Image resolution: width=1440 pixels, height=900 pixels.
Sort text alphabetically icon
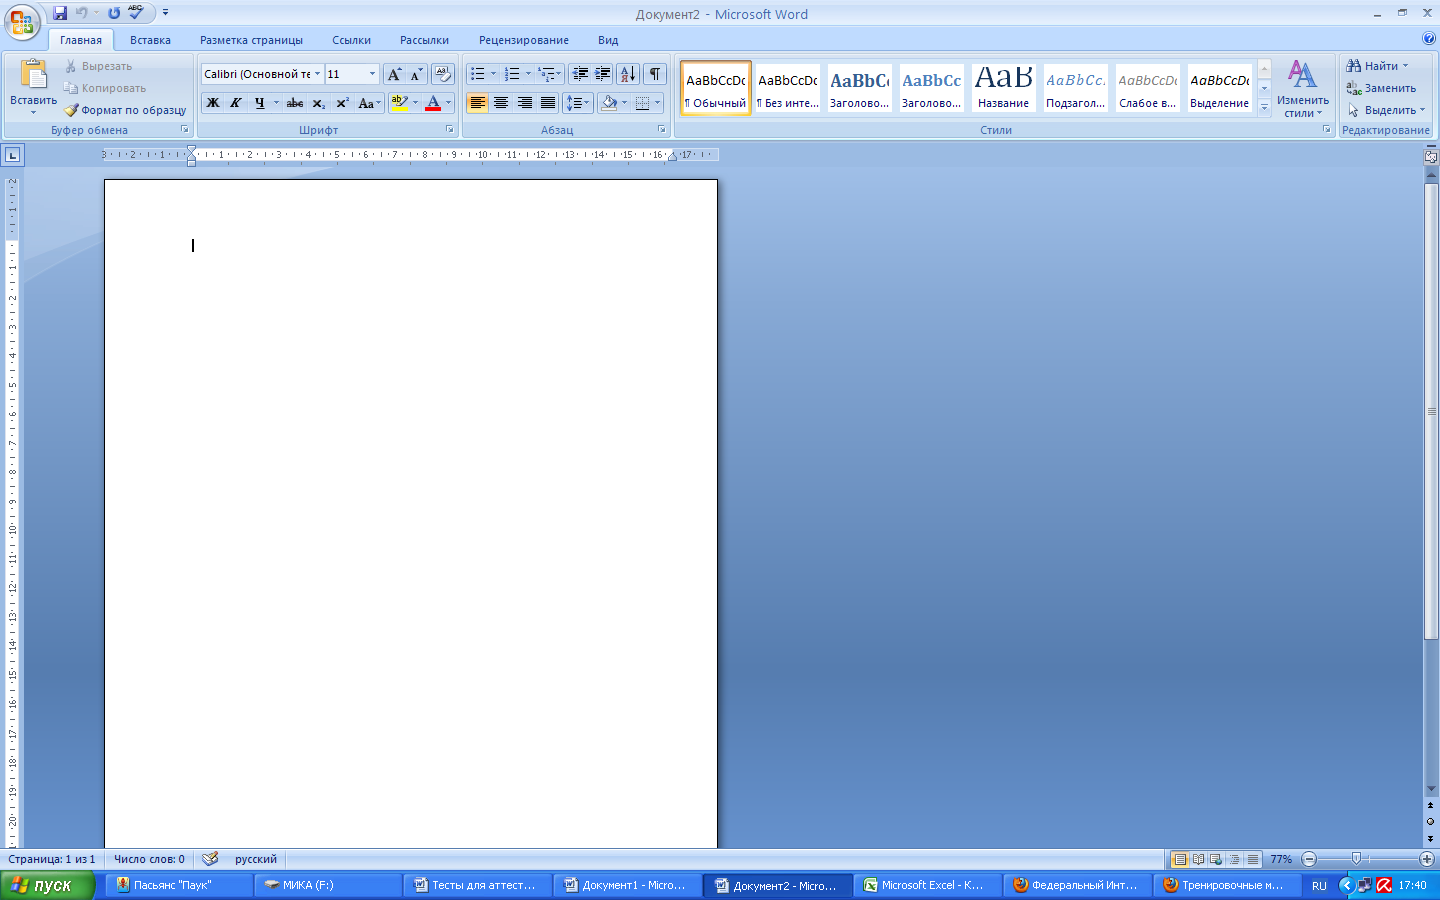click(628, 74)
